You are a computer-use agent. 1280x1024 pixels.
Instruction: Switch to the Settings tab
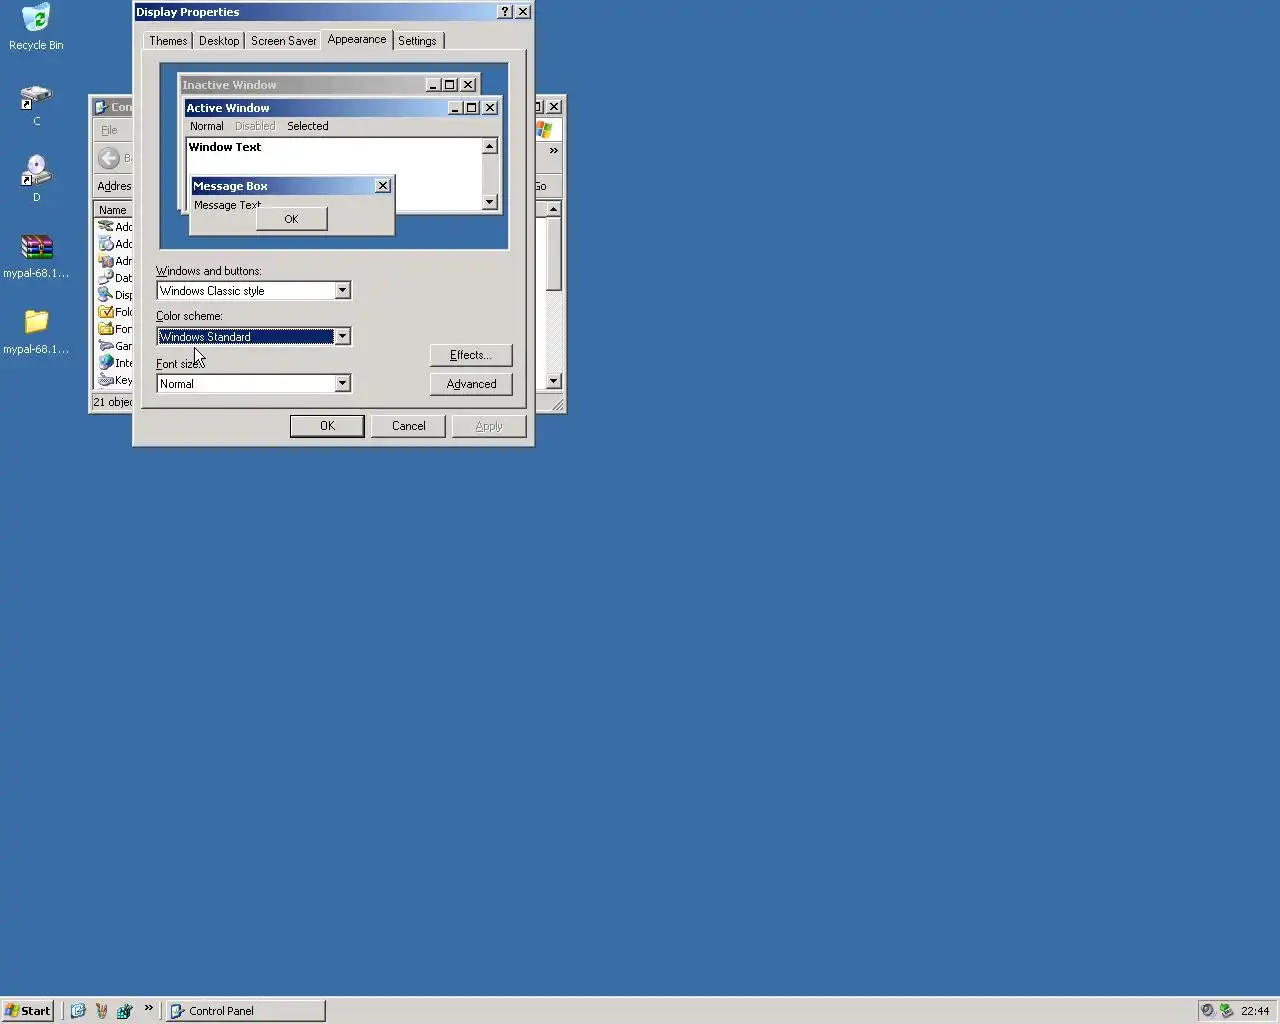tap(417, 41)
